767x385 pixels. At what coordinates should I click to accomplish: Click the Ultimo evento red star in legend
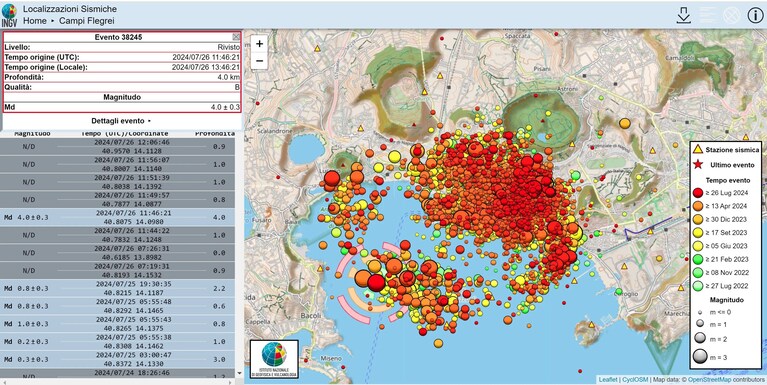(x=698, y=165)
